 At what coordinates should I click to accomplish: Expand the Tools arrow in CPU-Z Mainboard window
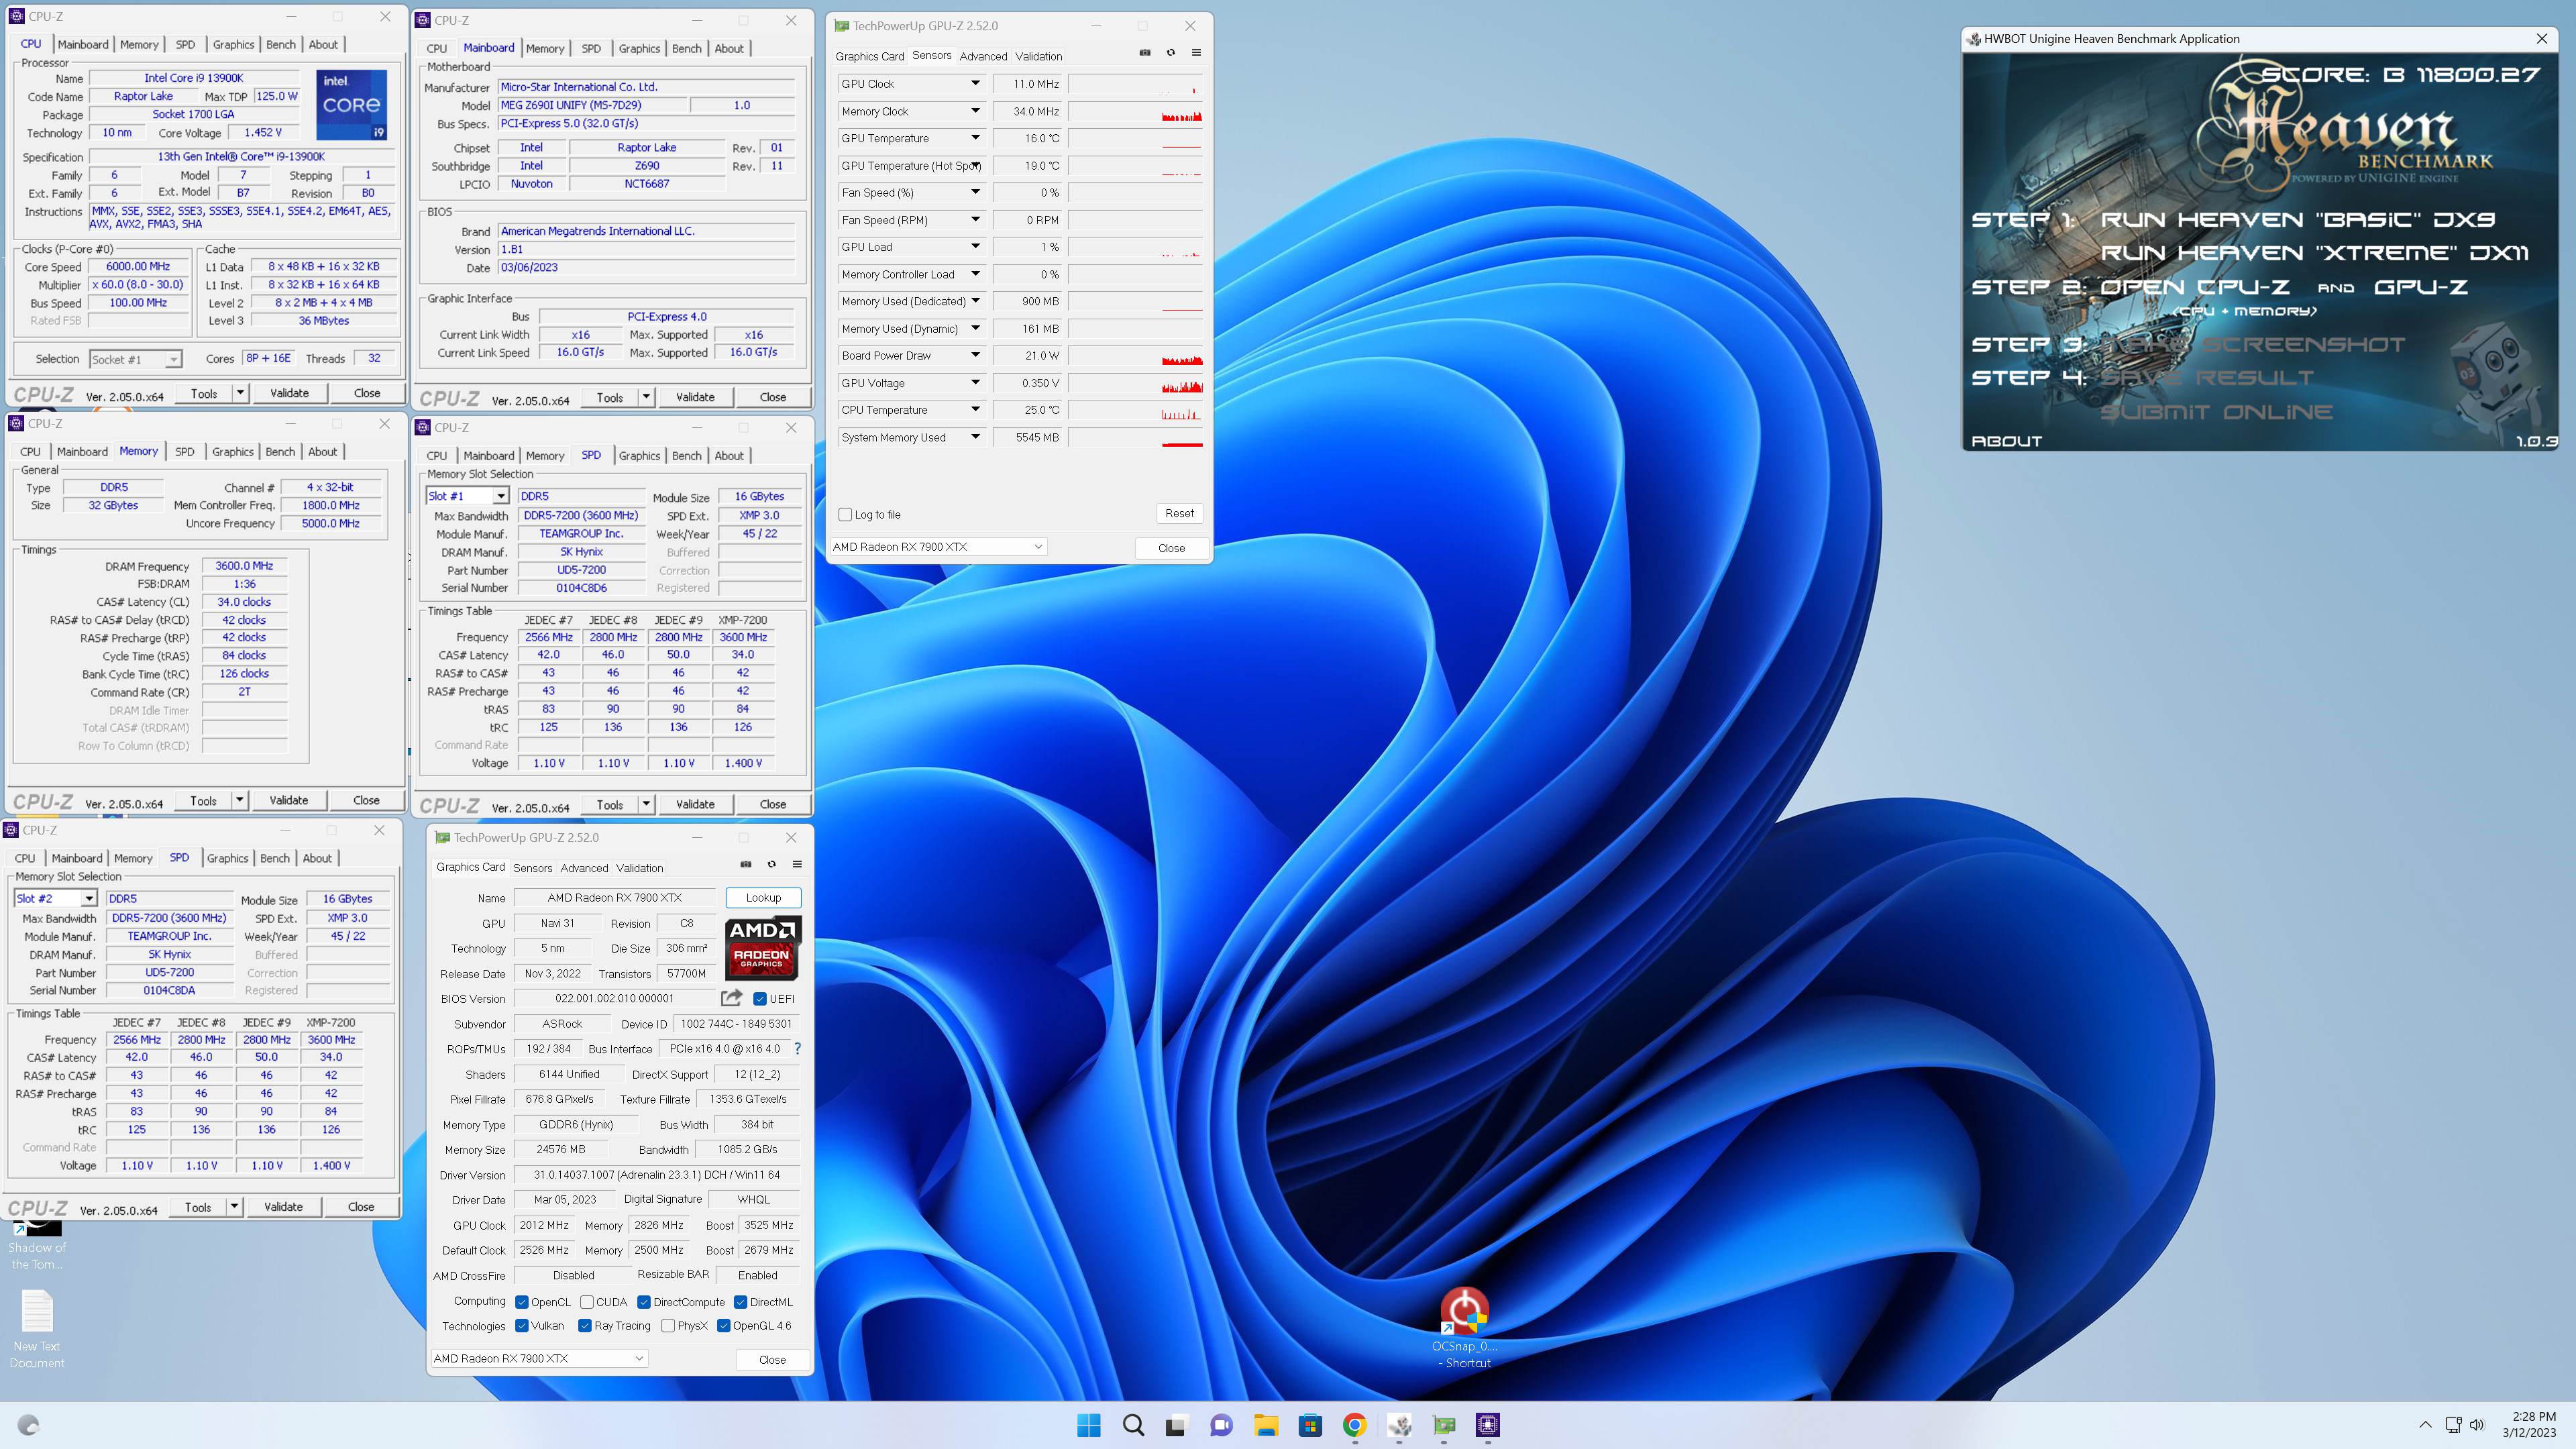pos(646,397)
